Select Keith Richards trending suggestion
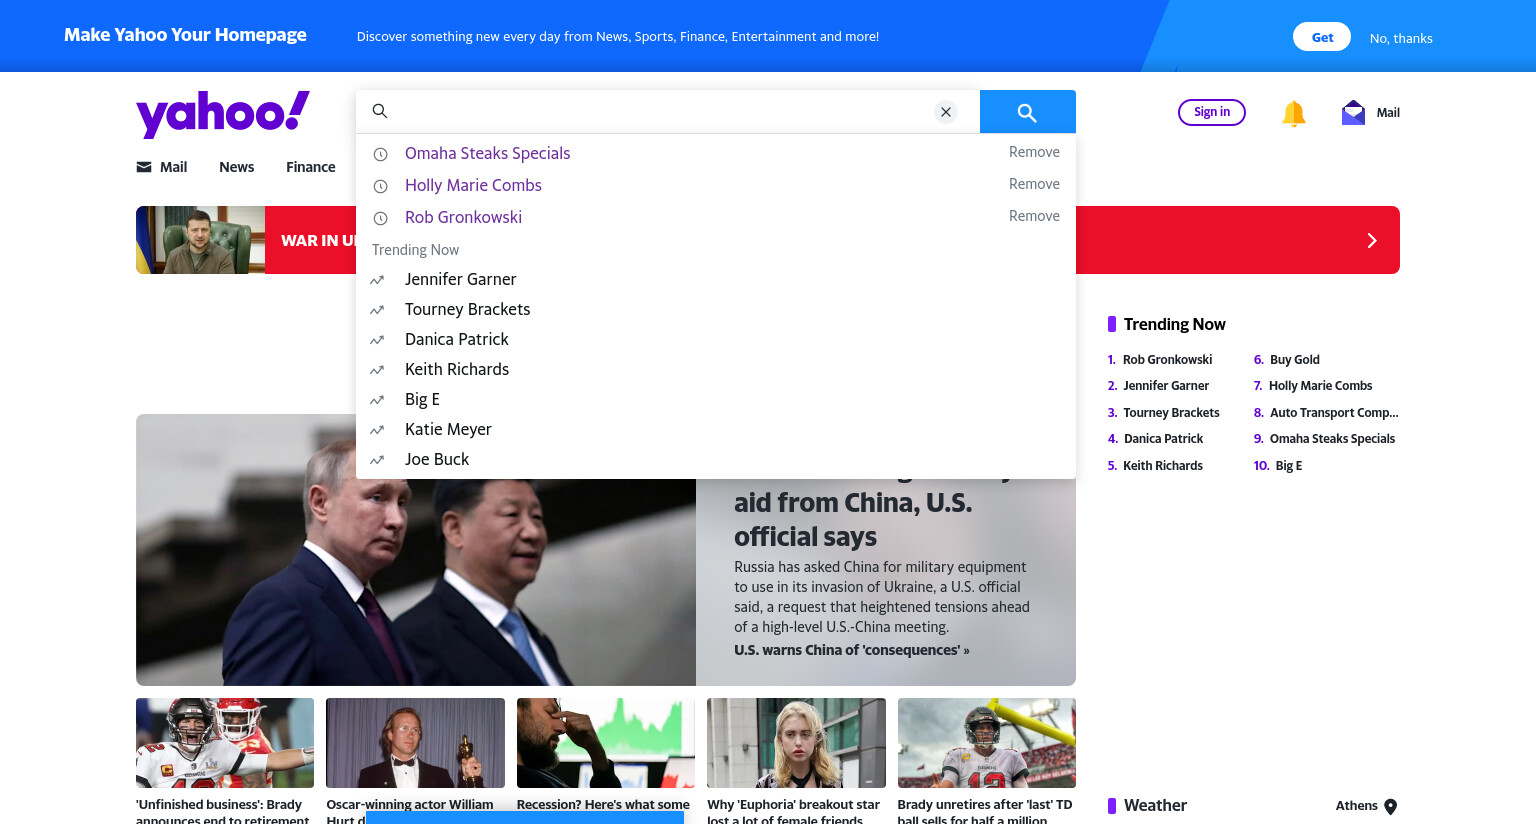This screenshot has width=1536, height=824. pyautogui.click(x=457, y=369)
